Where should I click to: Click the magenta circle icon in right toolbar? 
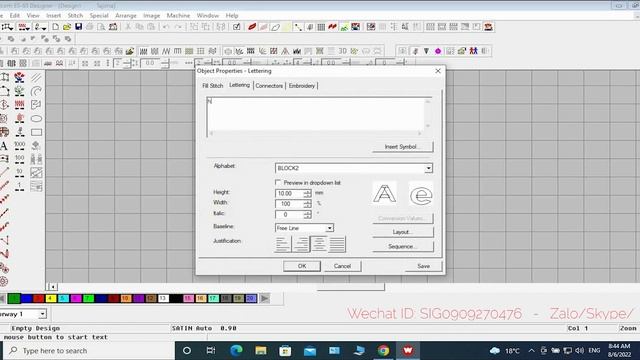(438, 51)
